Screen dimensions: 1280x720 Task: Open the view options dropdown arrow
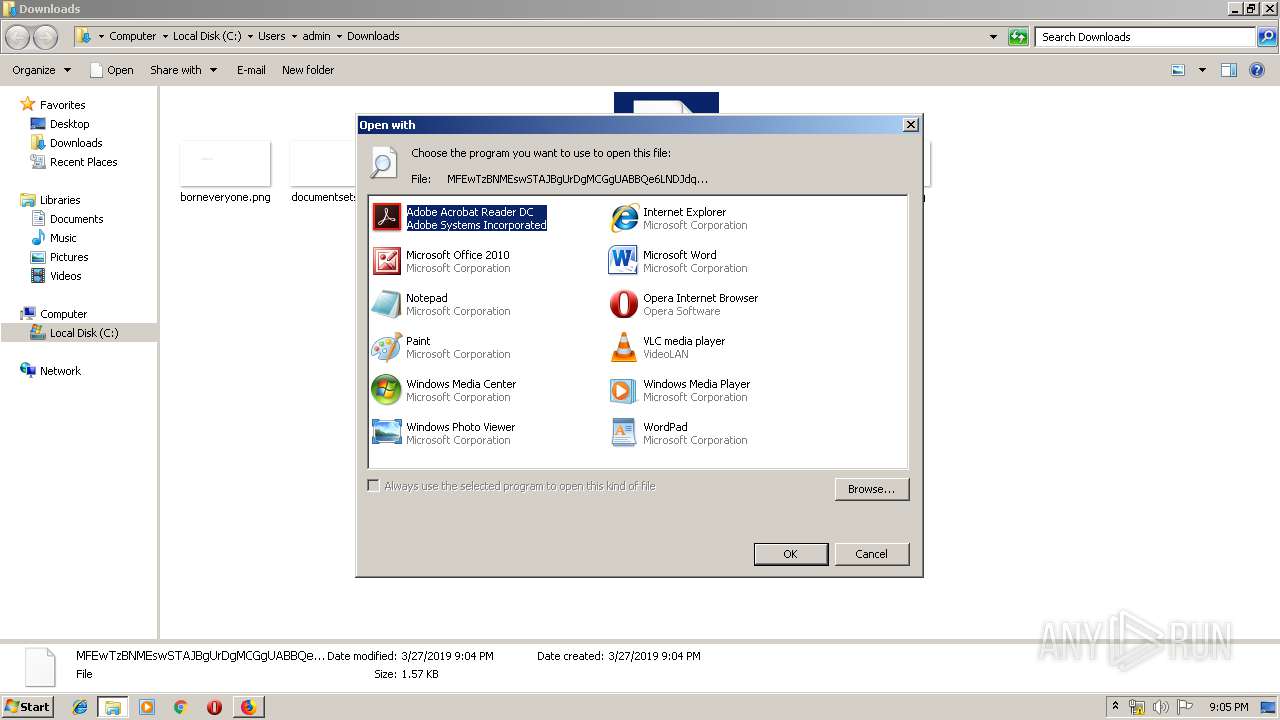(x=1202, y=70)
